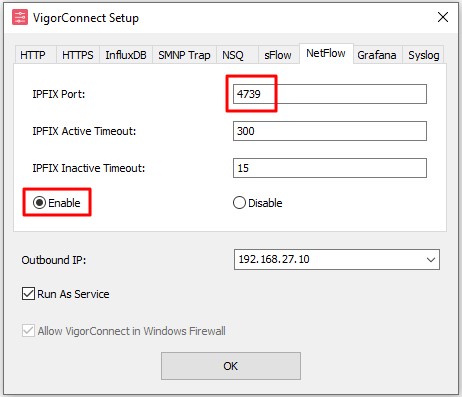Click the VigorConnect app icon in title bar

point(20,17)
